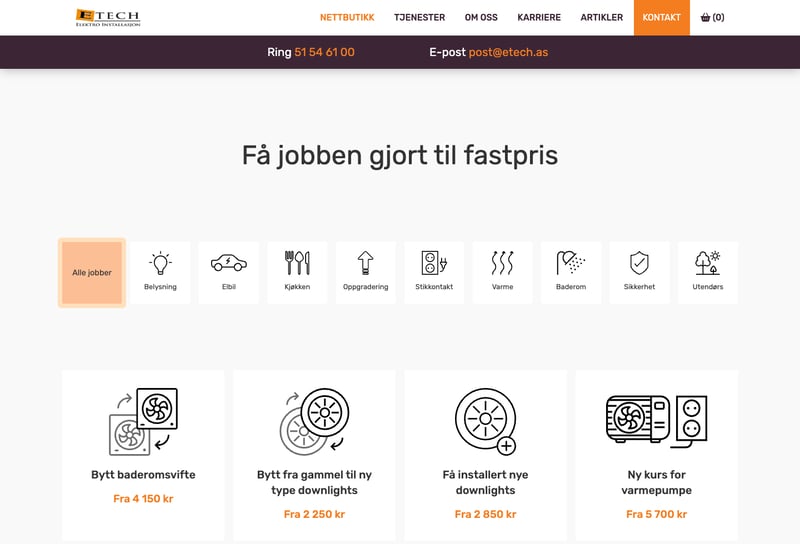The height and width of the screenshot is (544, 800).
Task: Click the KONTAKT button
Action: coord(662,17)
